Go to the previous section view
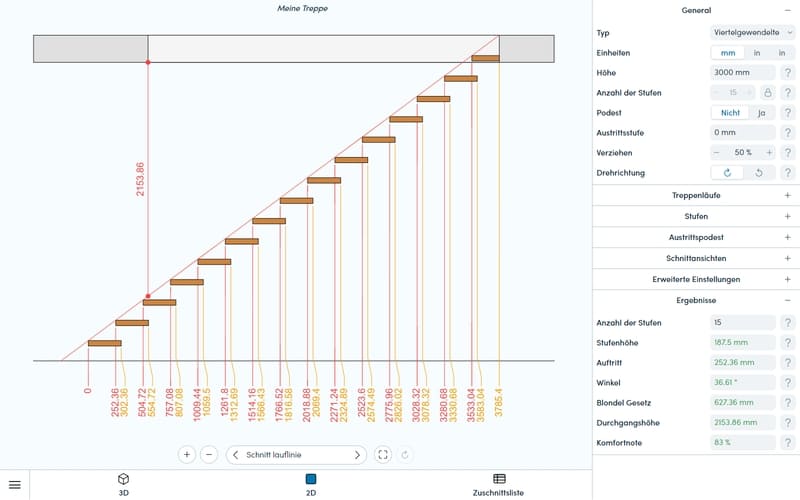Image resolution: width=800 pixels, height=500 pixels. click(235, 455)
